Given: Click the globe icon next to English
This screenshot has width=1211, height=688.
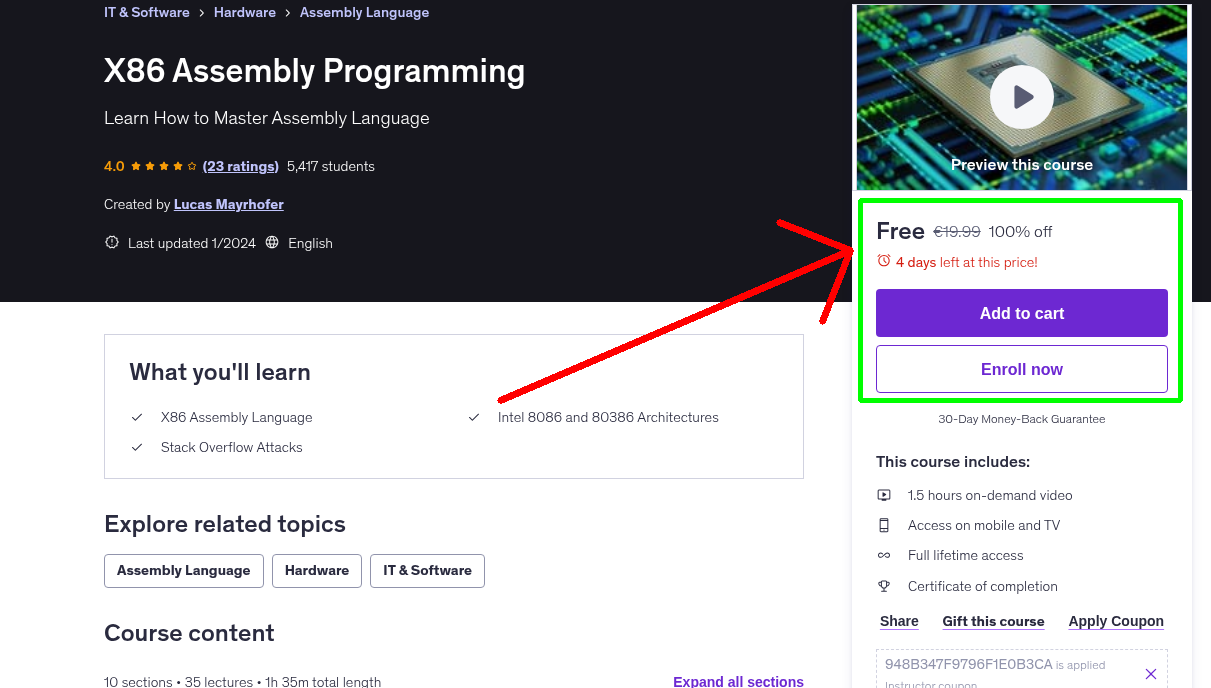Looking at the screenshot, I should point(272,243).
